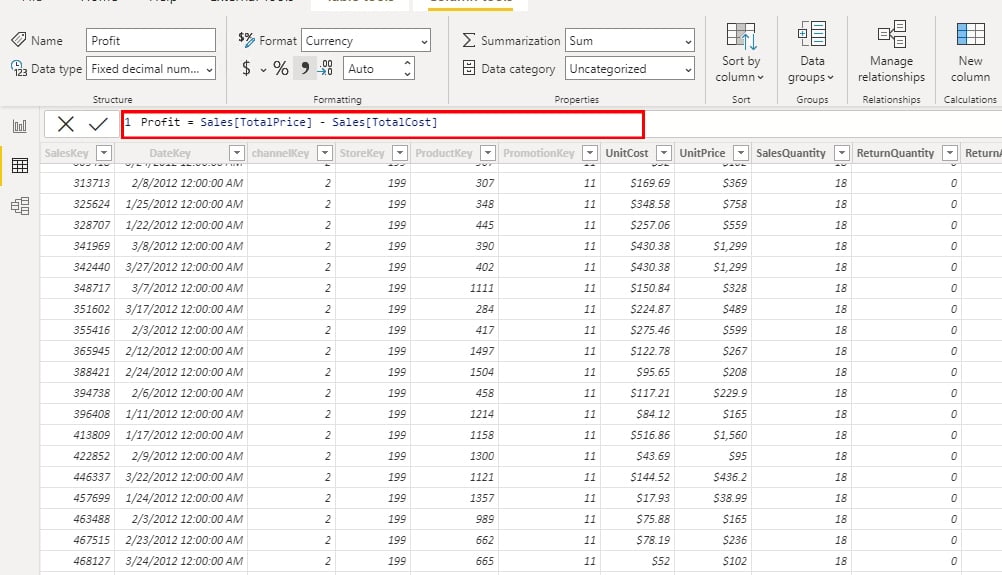Screen dimensions: 1002x575
Task: Click the decimal places icon
Action: (x=326, y=68)
